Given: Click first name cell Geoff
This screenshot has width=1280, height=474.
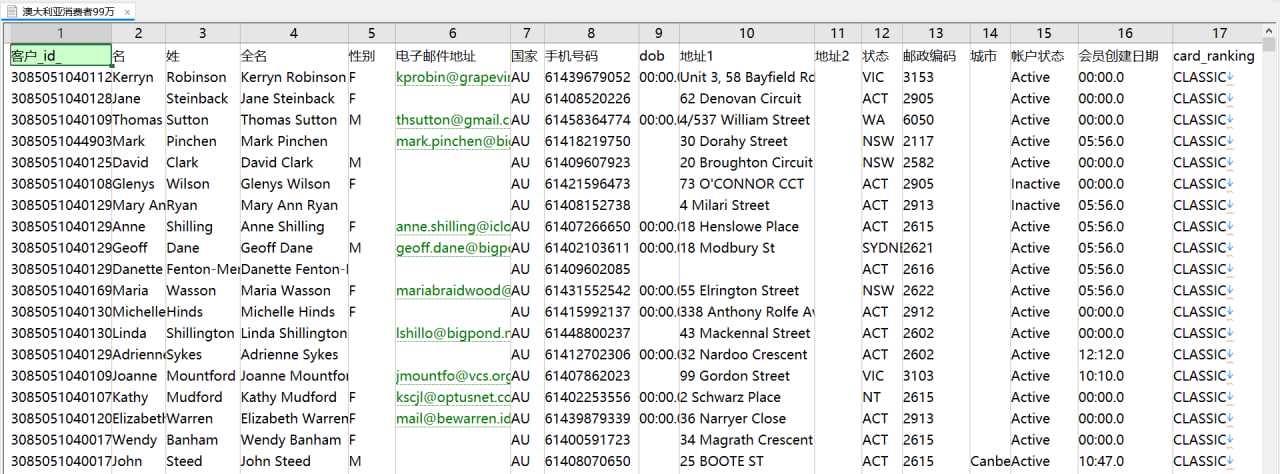Looking at the screenshot, I should pyautogui.click(x=138, y=248).
